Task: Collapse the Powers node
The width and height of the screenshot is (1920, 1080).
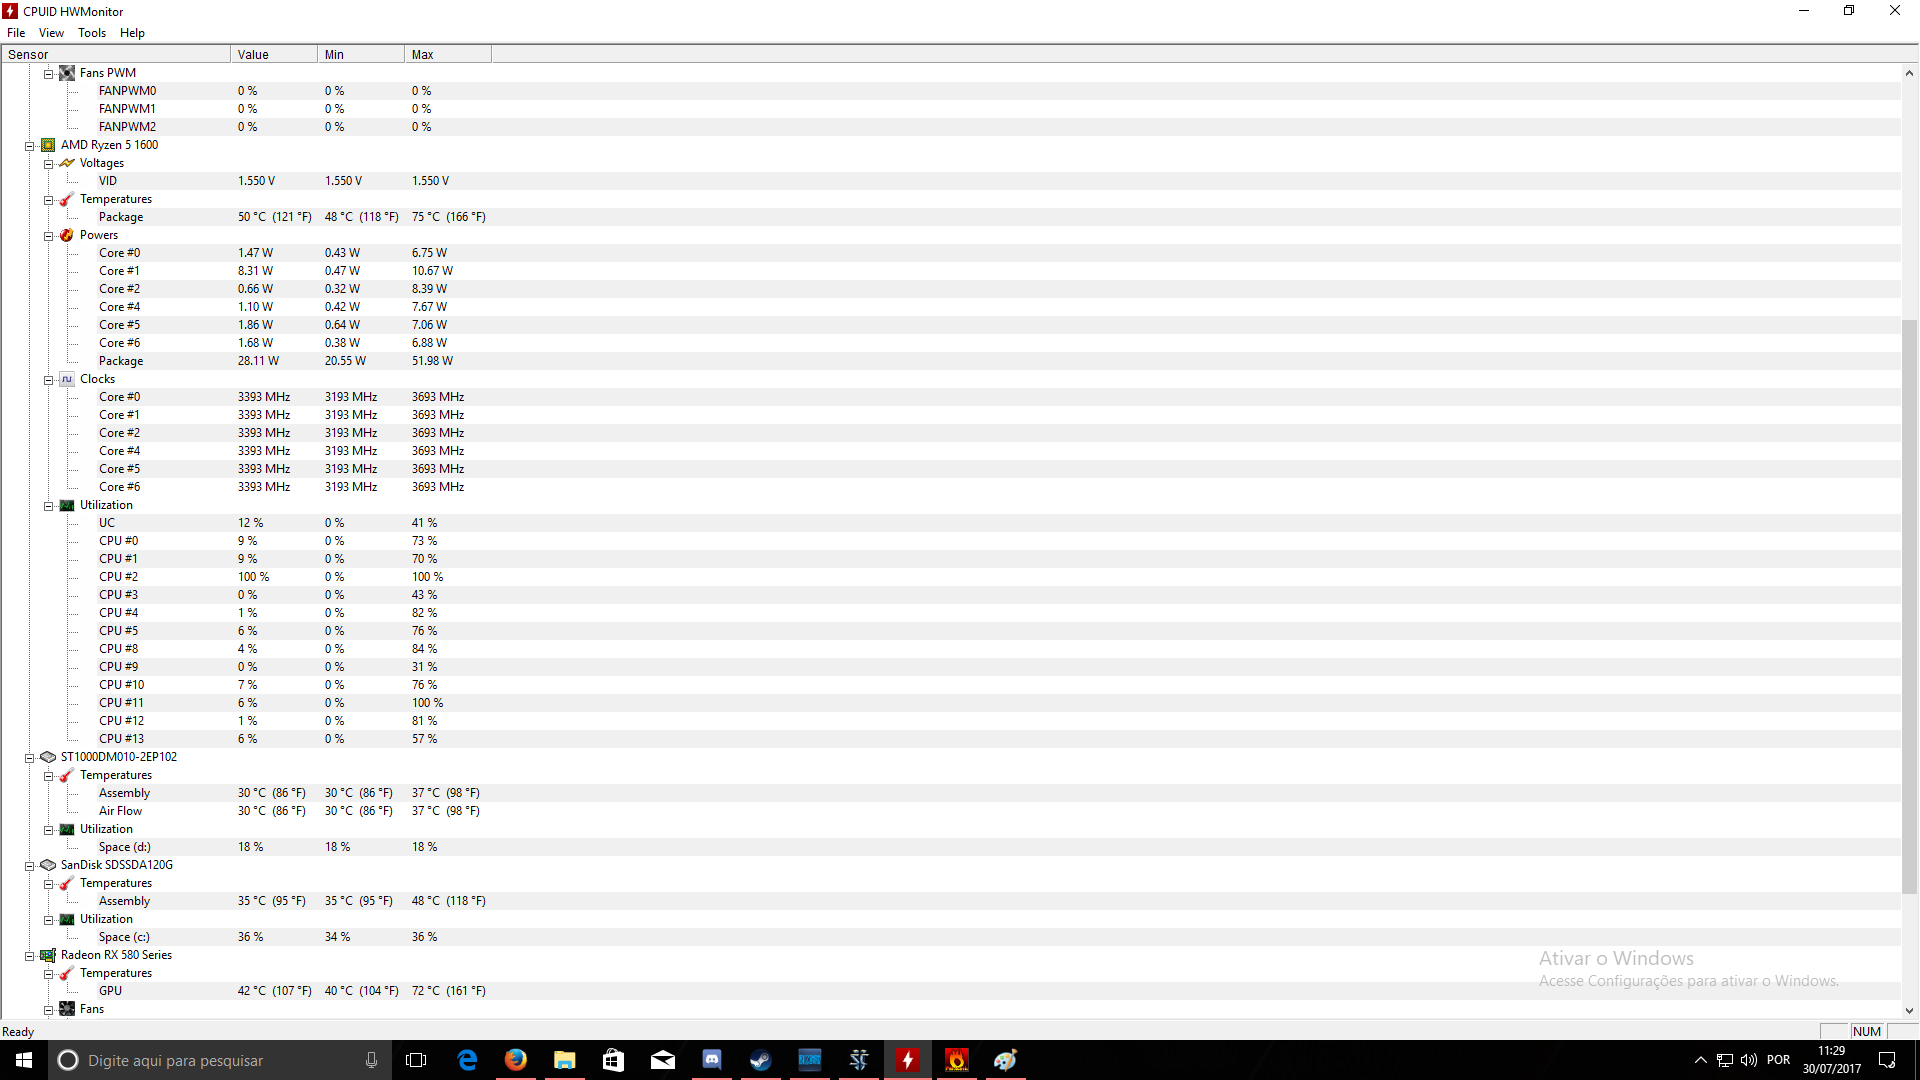Action: point(48,236)
